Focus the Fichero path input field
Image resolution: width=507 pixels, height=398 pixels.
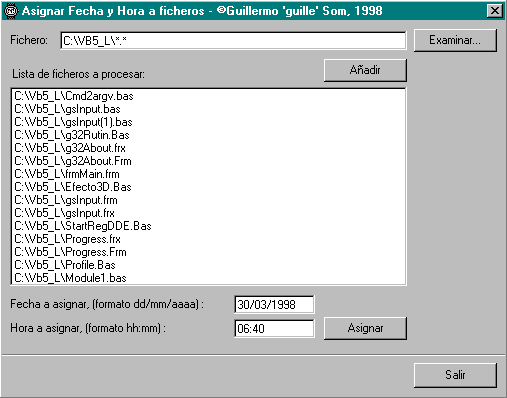pos(233,41)
